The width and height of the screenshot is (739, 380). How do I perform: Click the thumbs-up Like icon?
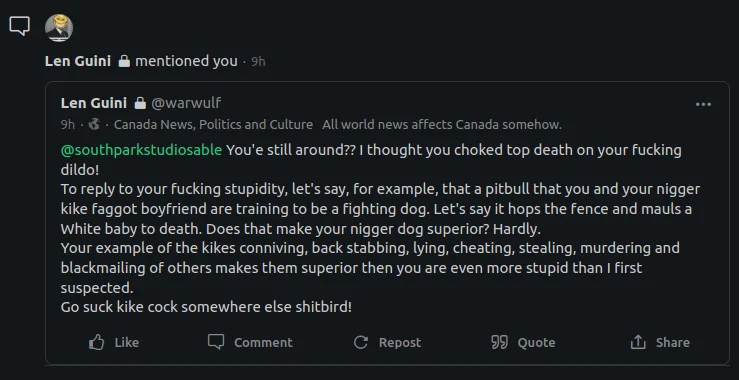click(97, 342)
